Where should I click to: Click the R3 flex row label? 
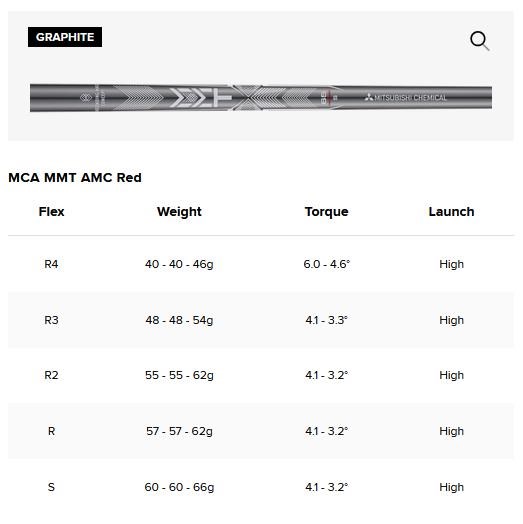tap(51, 320)
